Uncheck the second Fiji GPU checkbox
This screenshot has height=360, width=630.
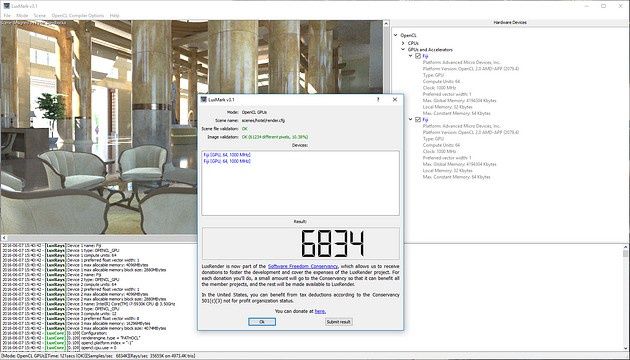(x=418, y=119)
